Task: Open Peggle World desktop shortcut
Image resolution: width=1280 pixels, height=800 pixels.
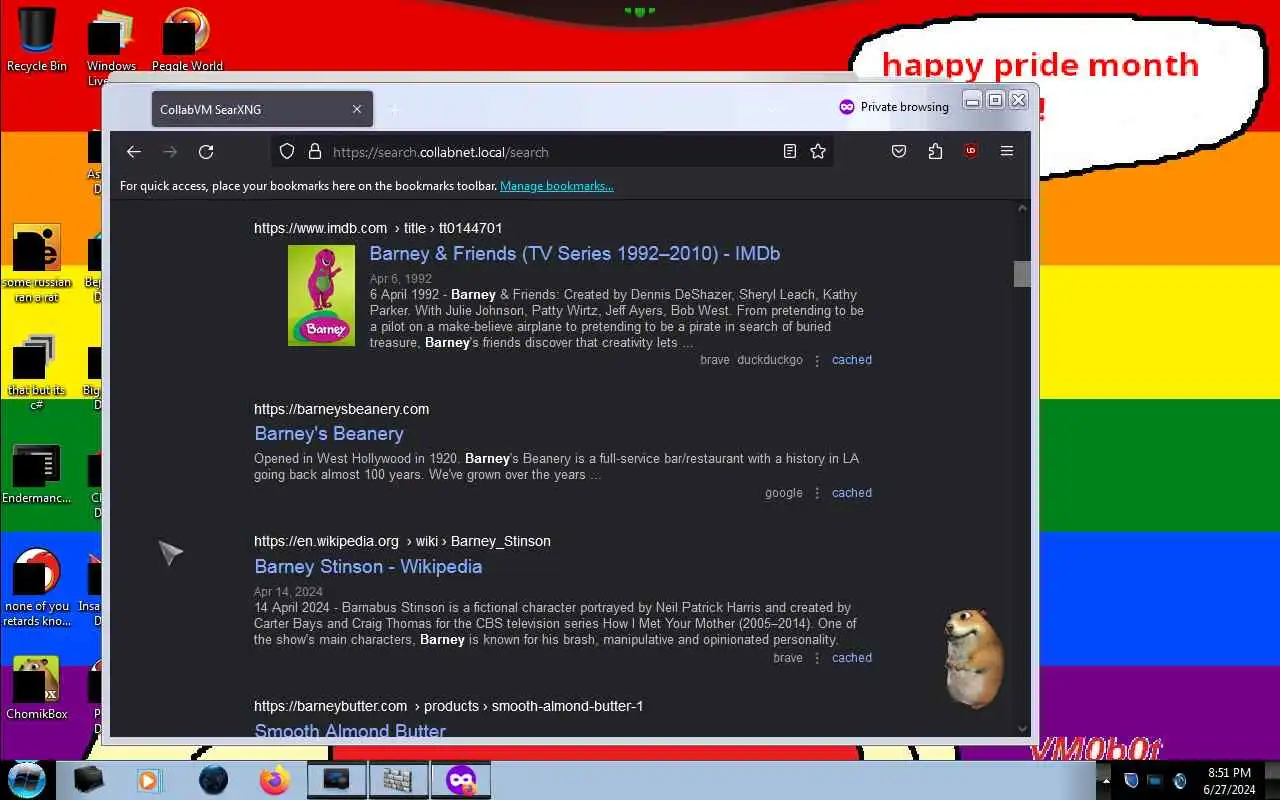Action: [x=187, y=40]
